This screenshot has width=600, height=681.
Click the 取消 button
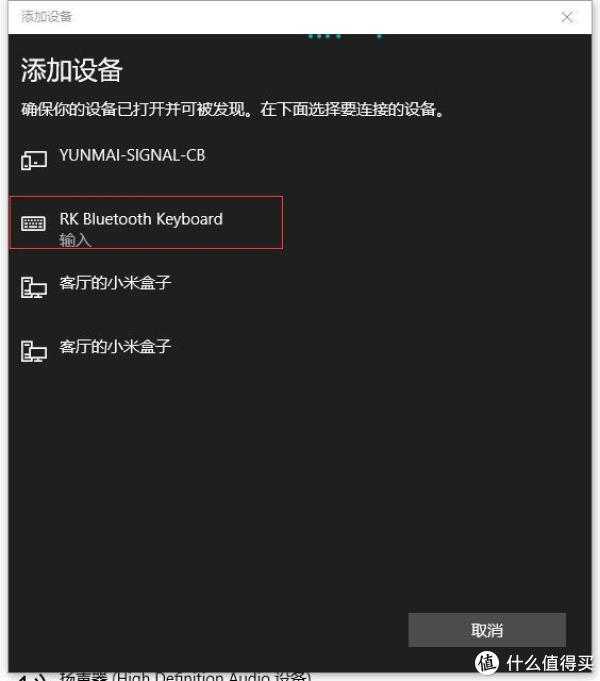tap(487, 630)
